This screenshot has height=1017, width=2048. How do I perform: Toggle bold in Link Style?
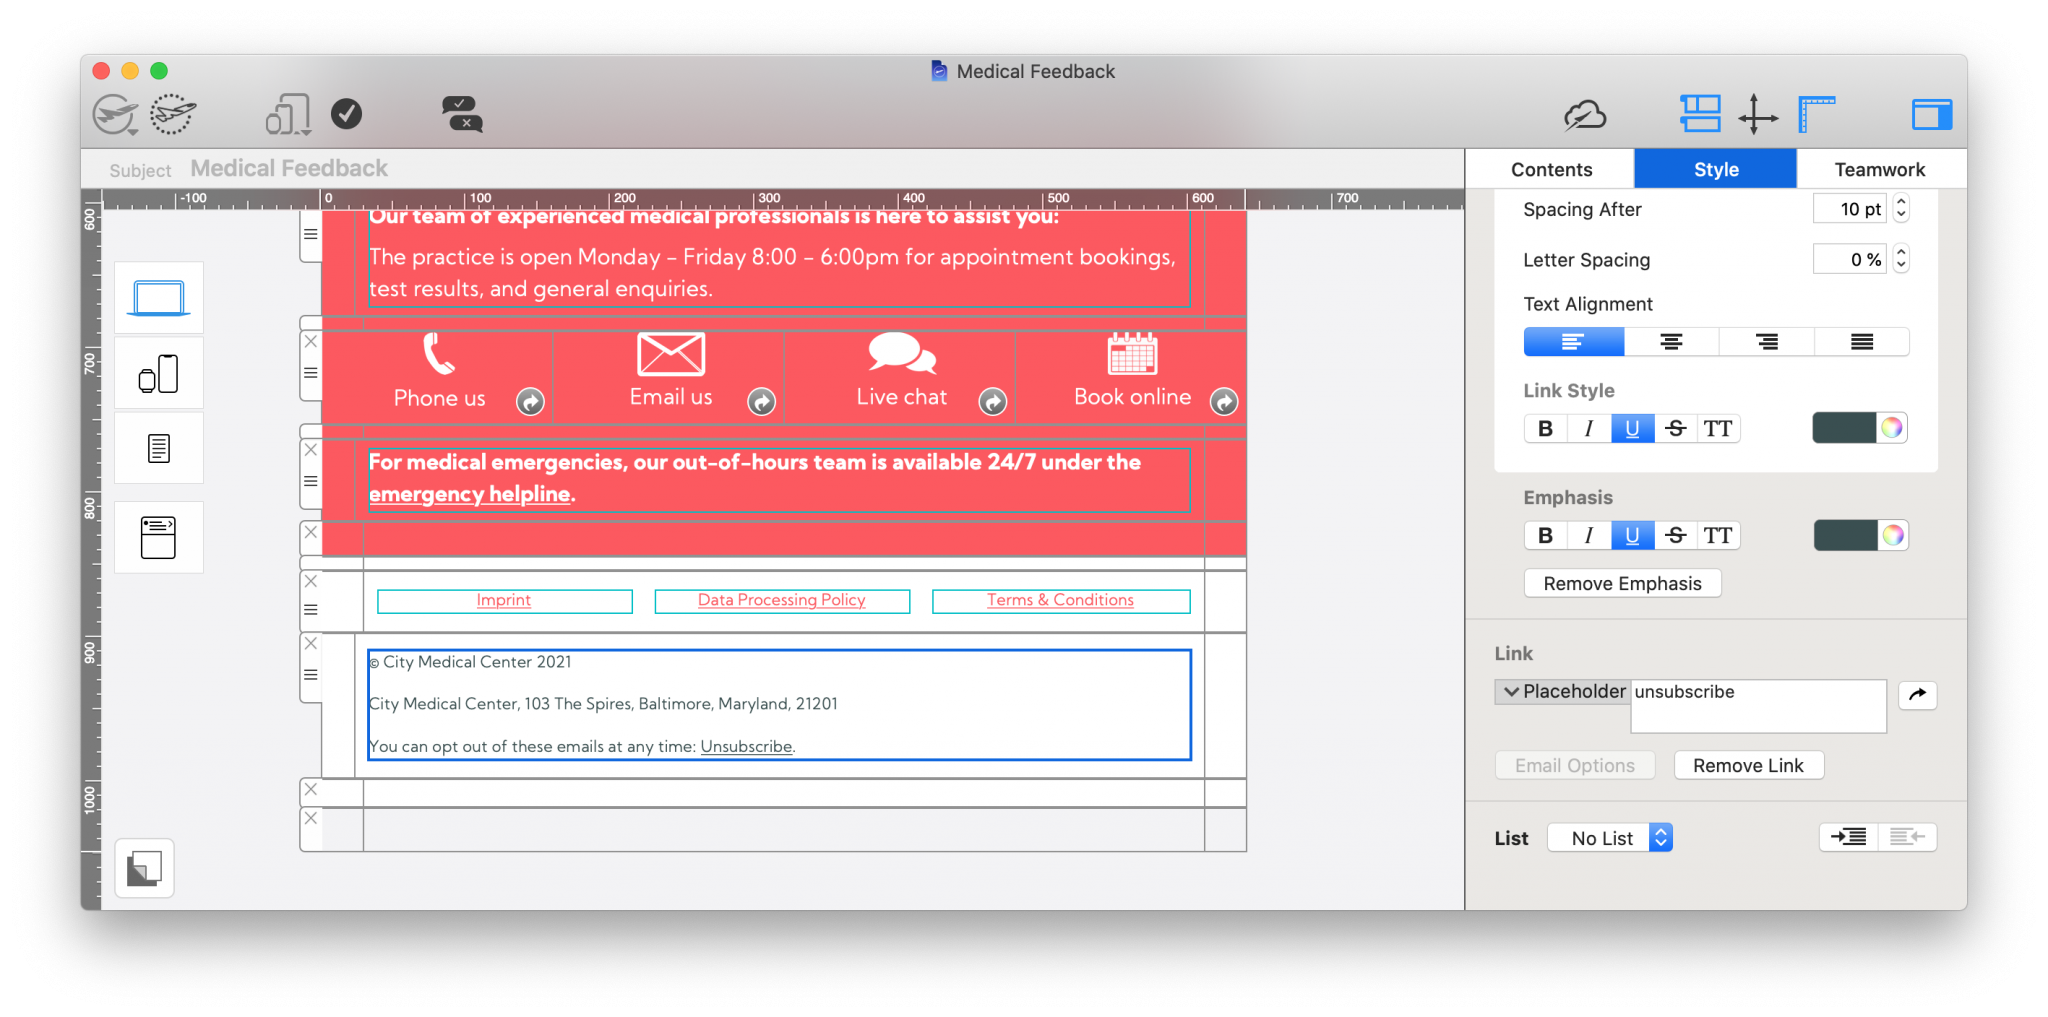[x=1545, y=429]
